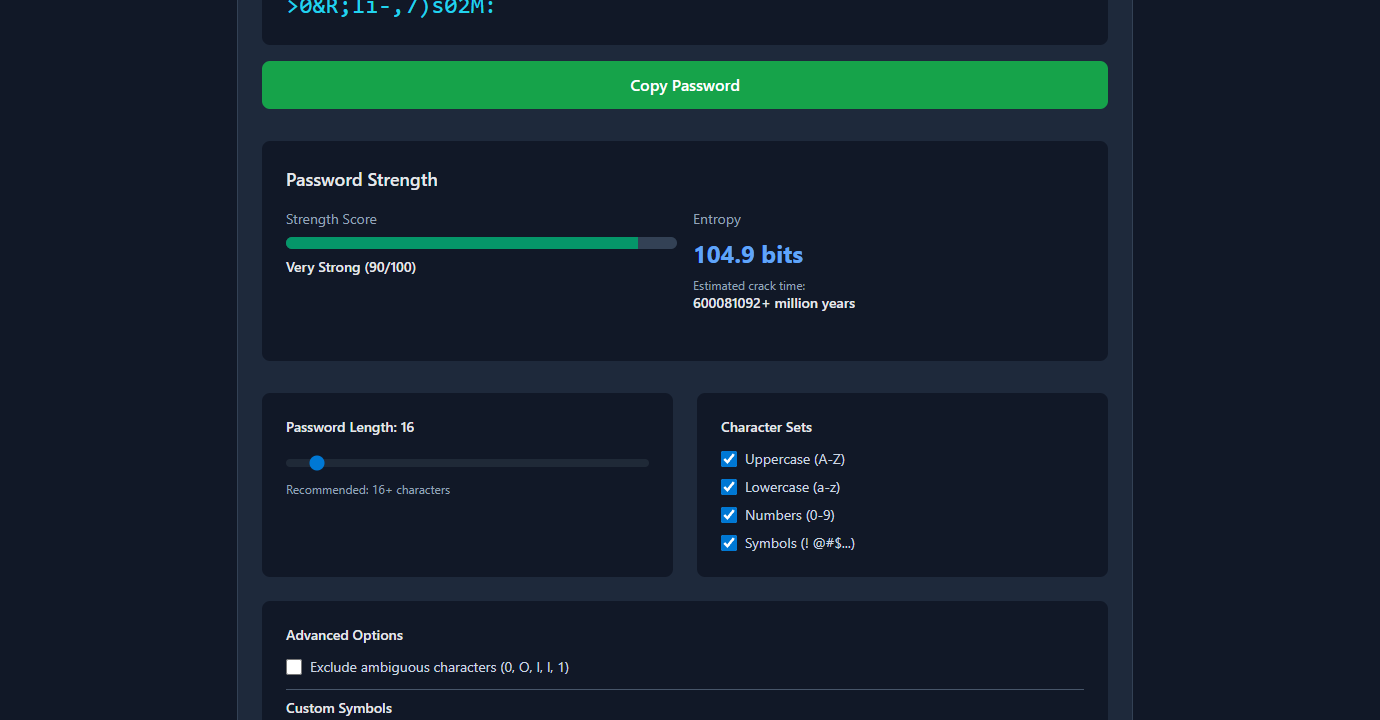Click the Very Strong (90/100) label
Screen dimensions: 1380x720
tap(351, 267)
